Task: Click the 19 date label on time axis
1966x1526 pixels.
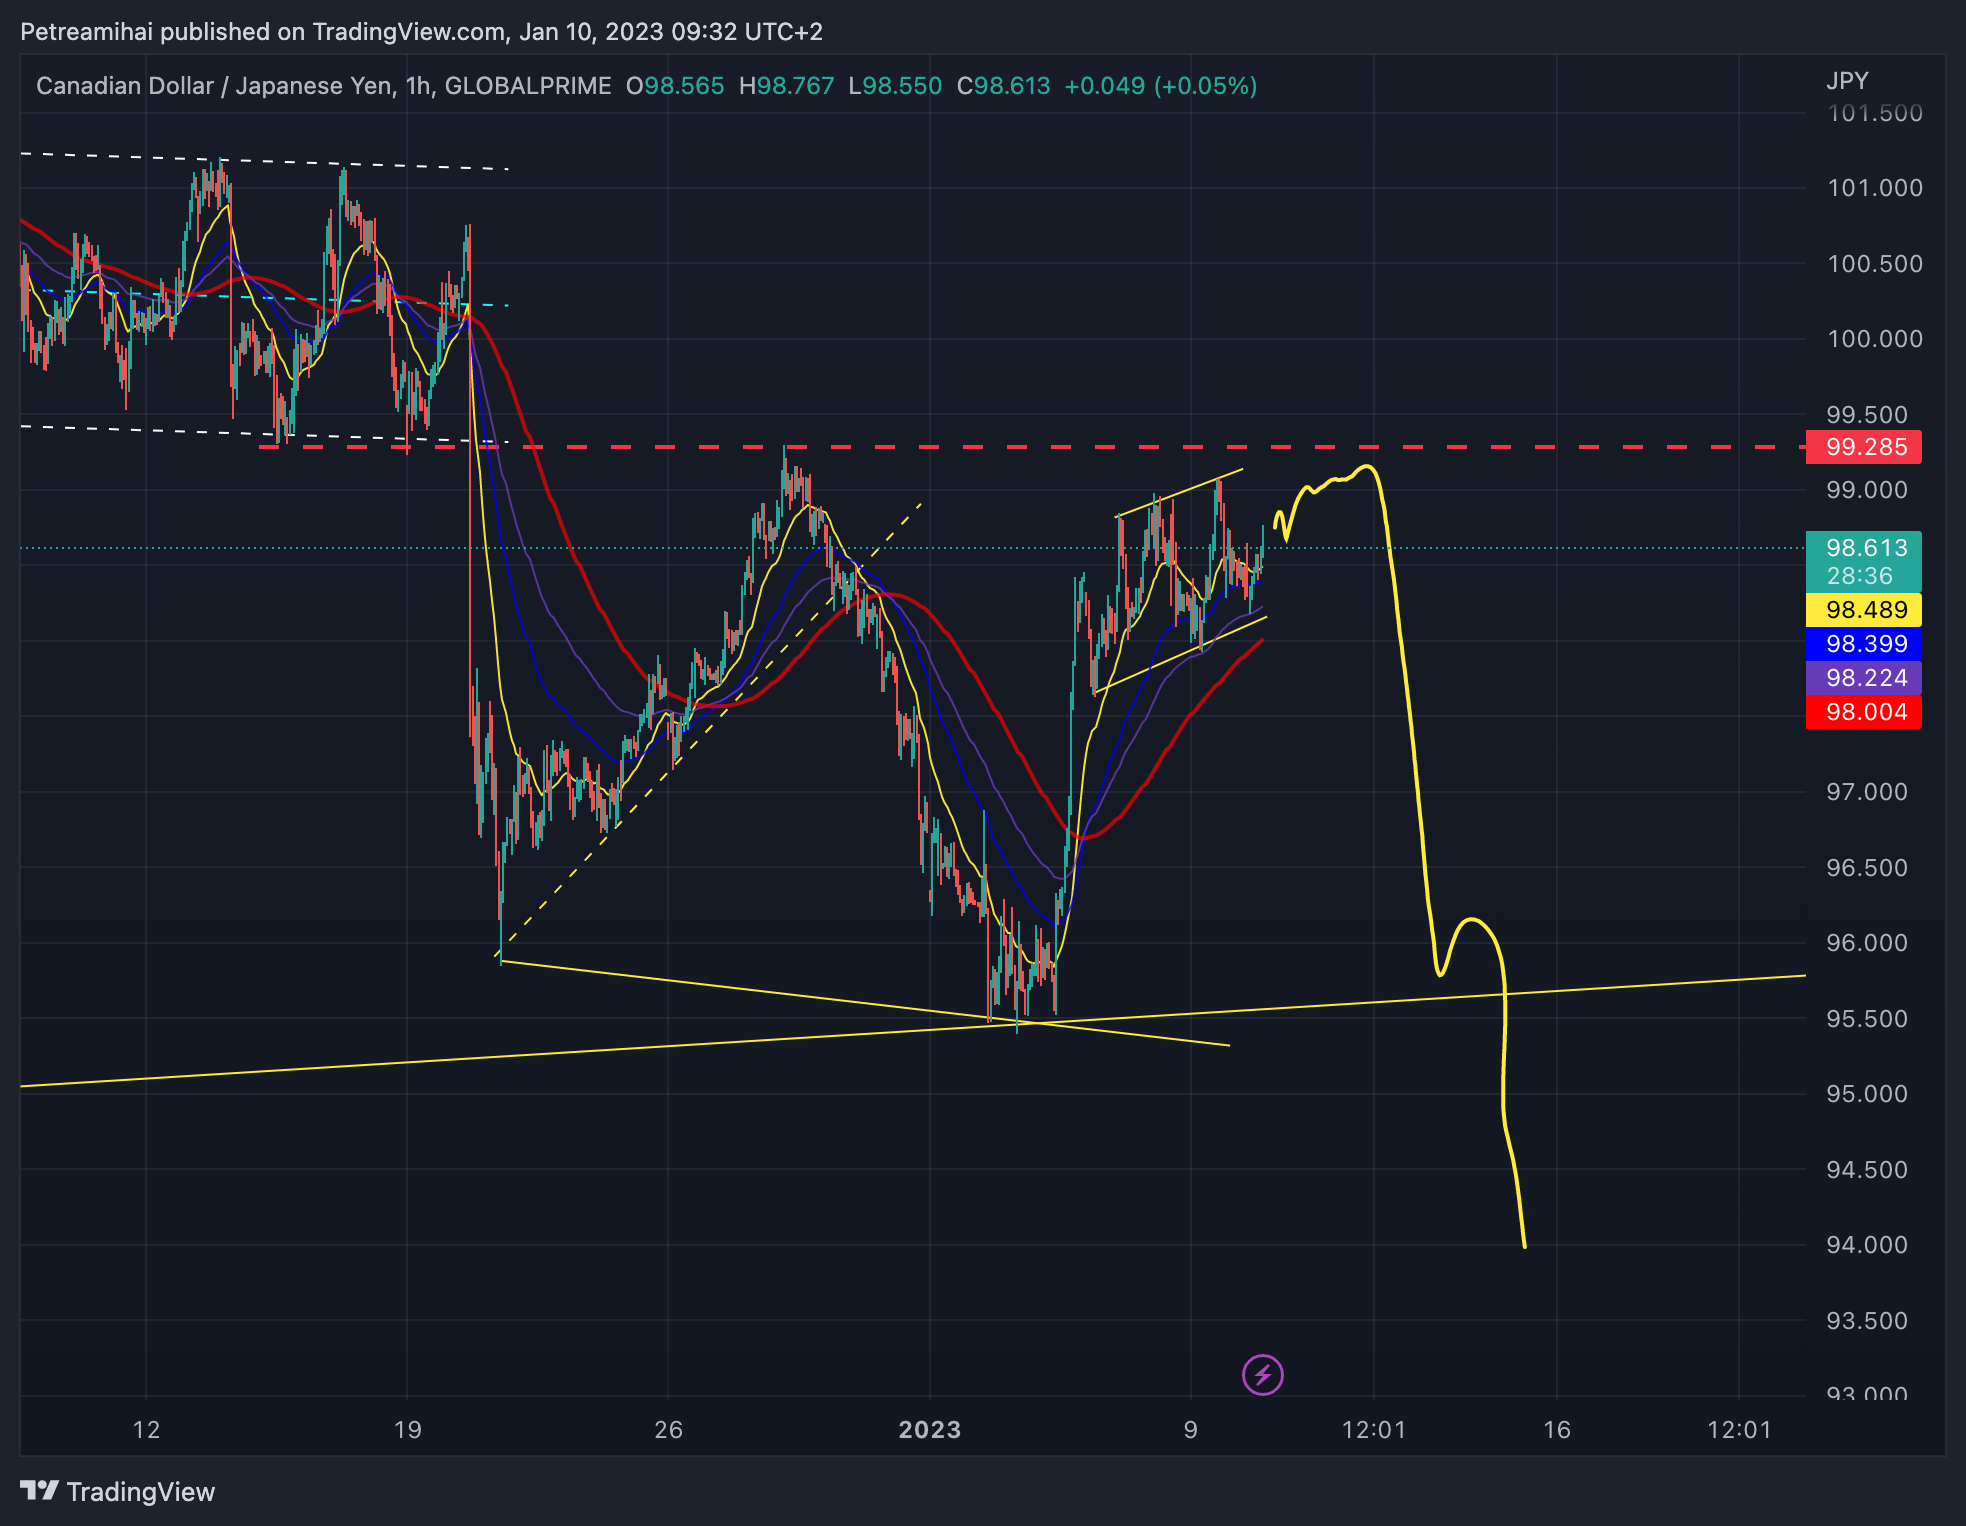Action: [407, 1430]
